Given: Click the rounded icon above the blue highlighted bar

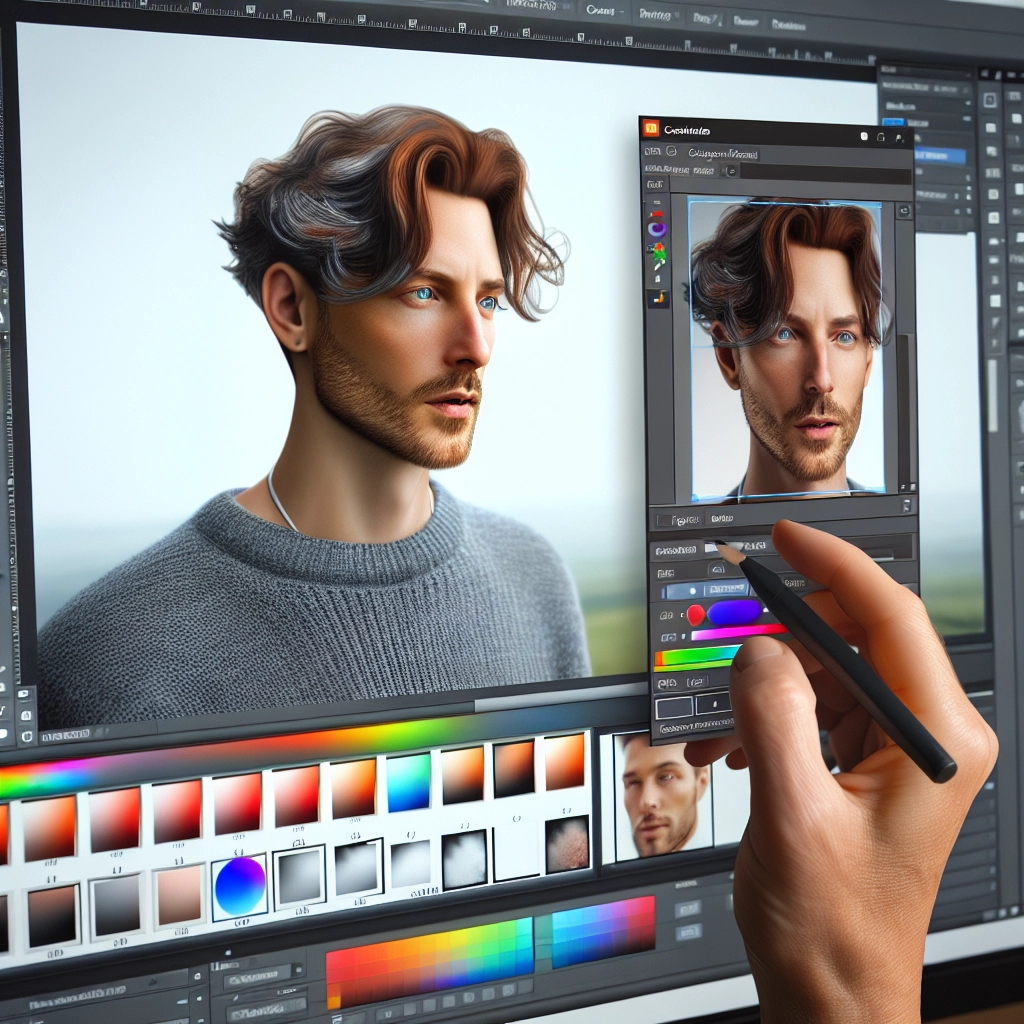Looking at the screenshot, I should [717, 569].
